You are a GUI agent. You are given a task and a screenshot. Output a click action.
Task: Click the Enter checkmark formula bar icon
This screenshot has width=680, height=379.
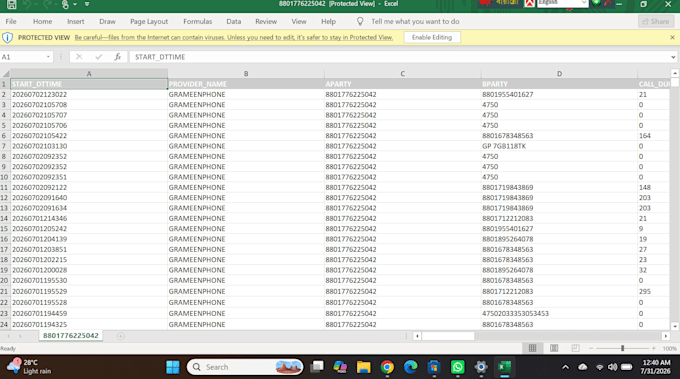point(98,57)
